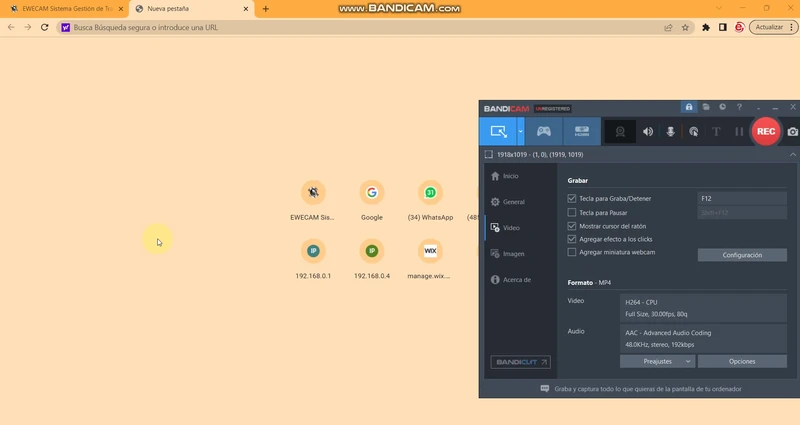Open the scheduled recording clock icon
Image resolution: width=800 pixels, height=425 pixels.
pos(722,107)
